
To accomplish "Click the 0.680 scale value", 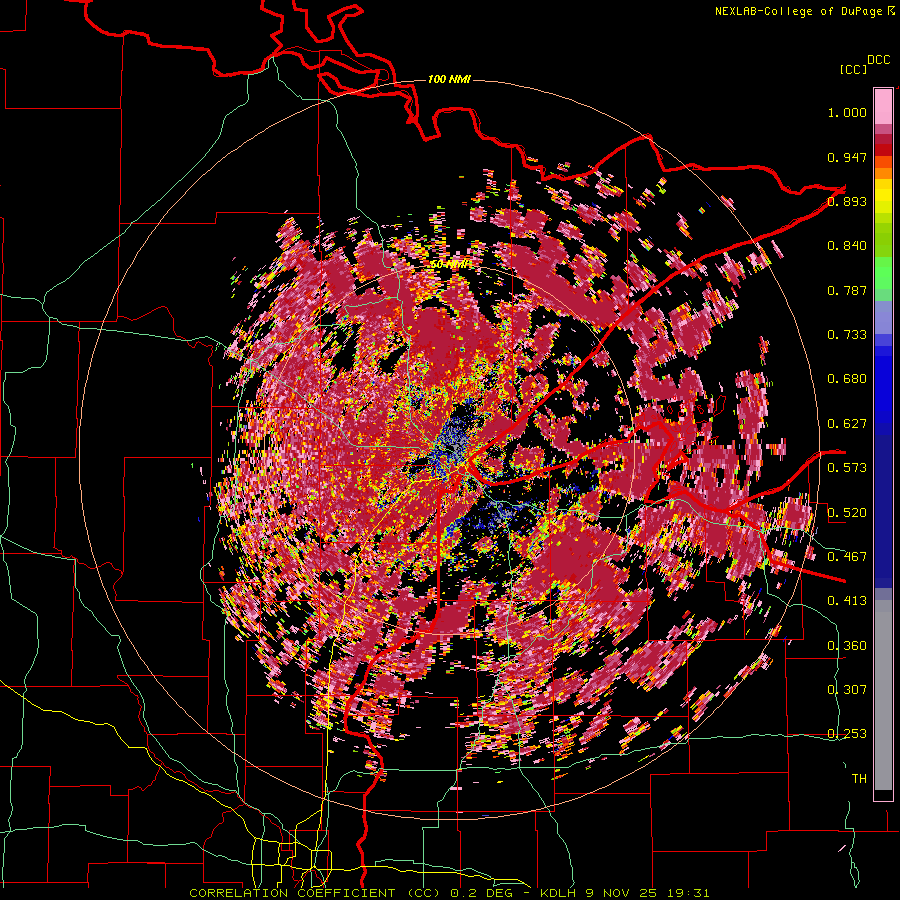I will pyautogui.click(x=847, y=379).
